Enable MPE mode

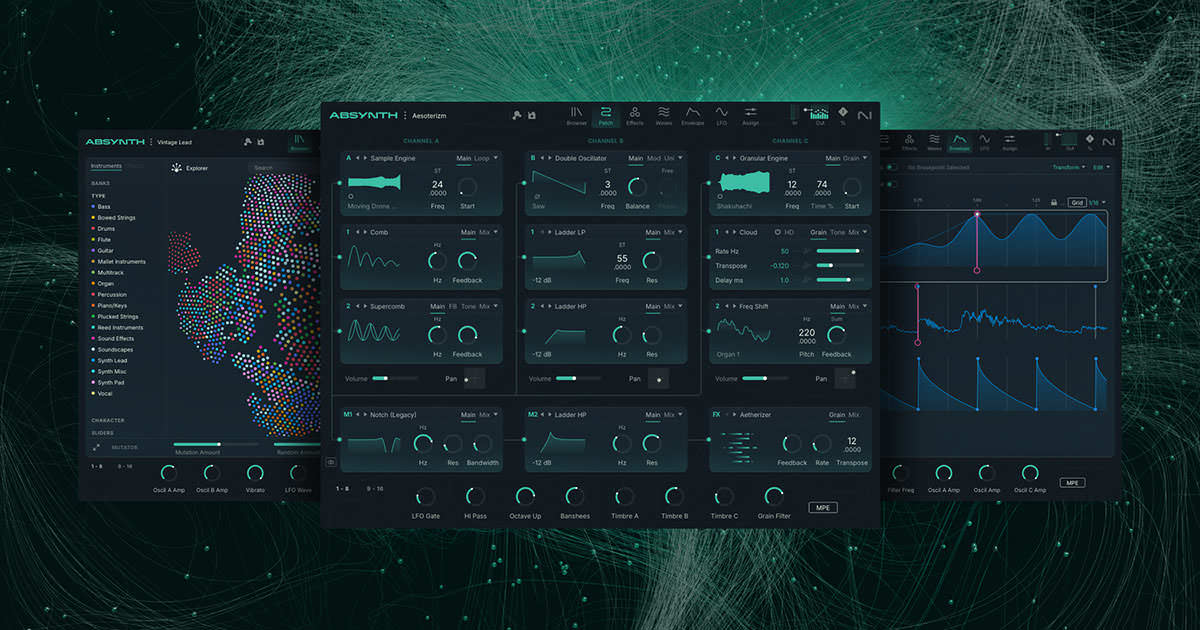tap(823, 507)
